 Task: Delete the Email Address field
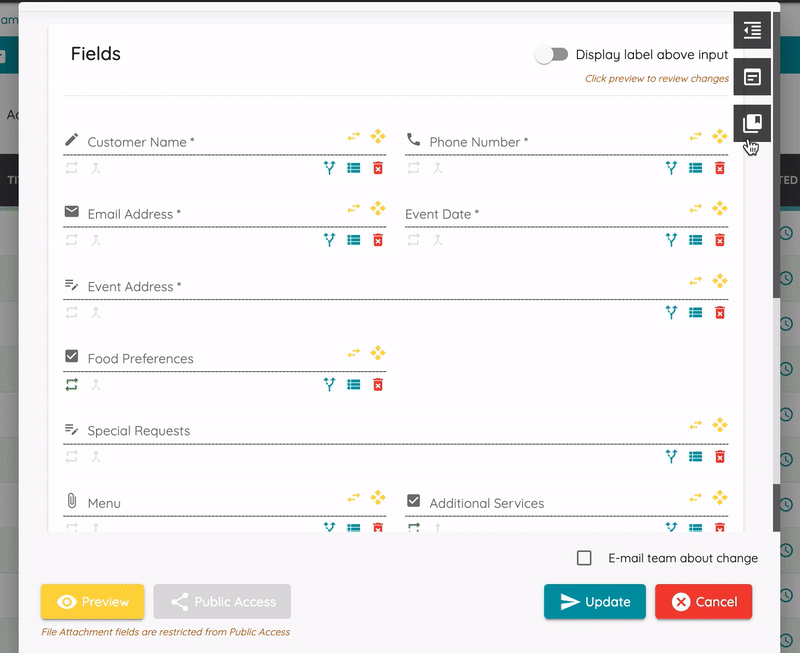point(378,240)
